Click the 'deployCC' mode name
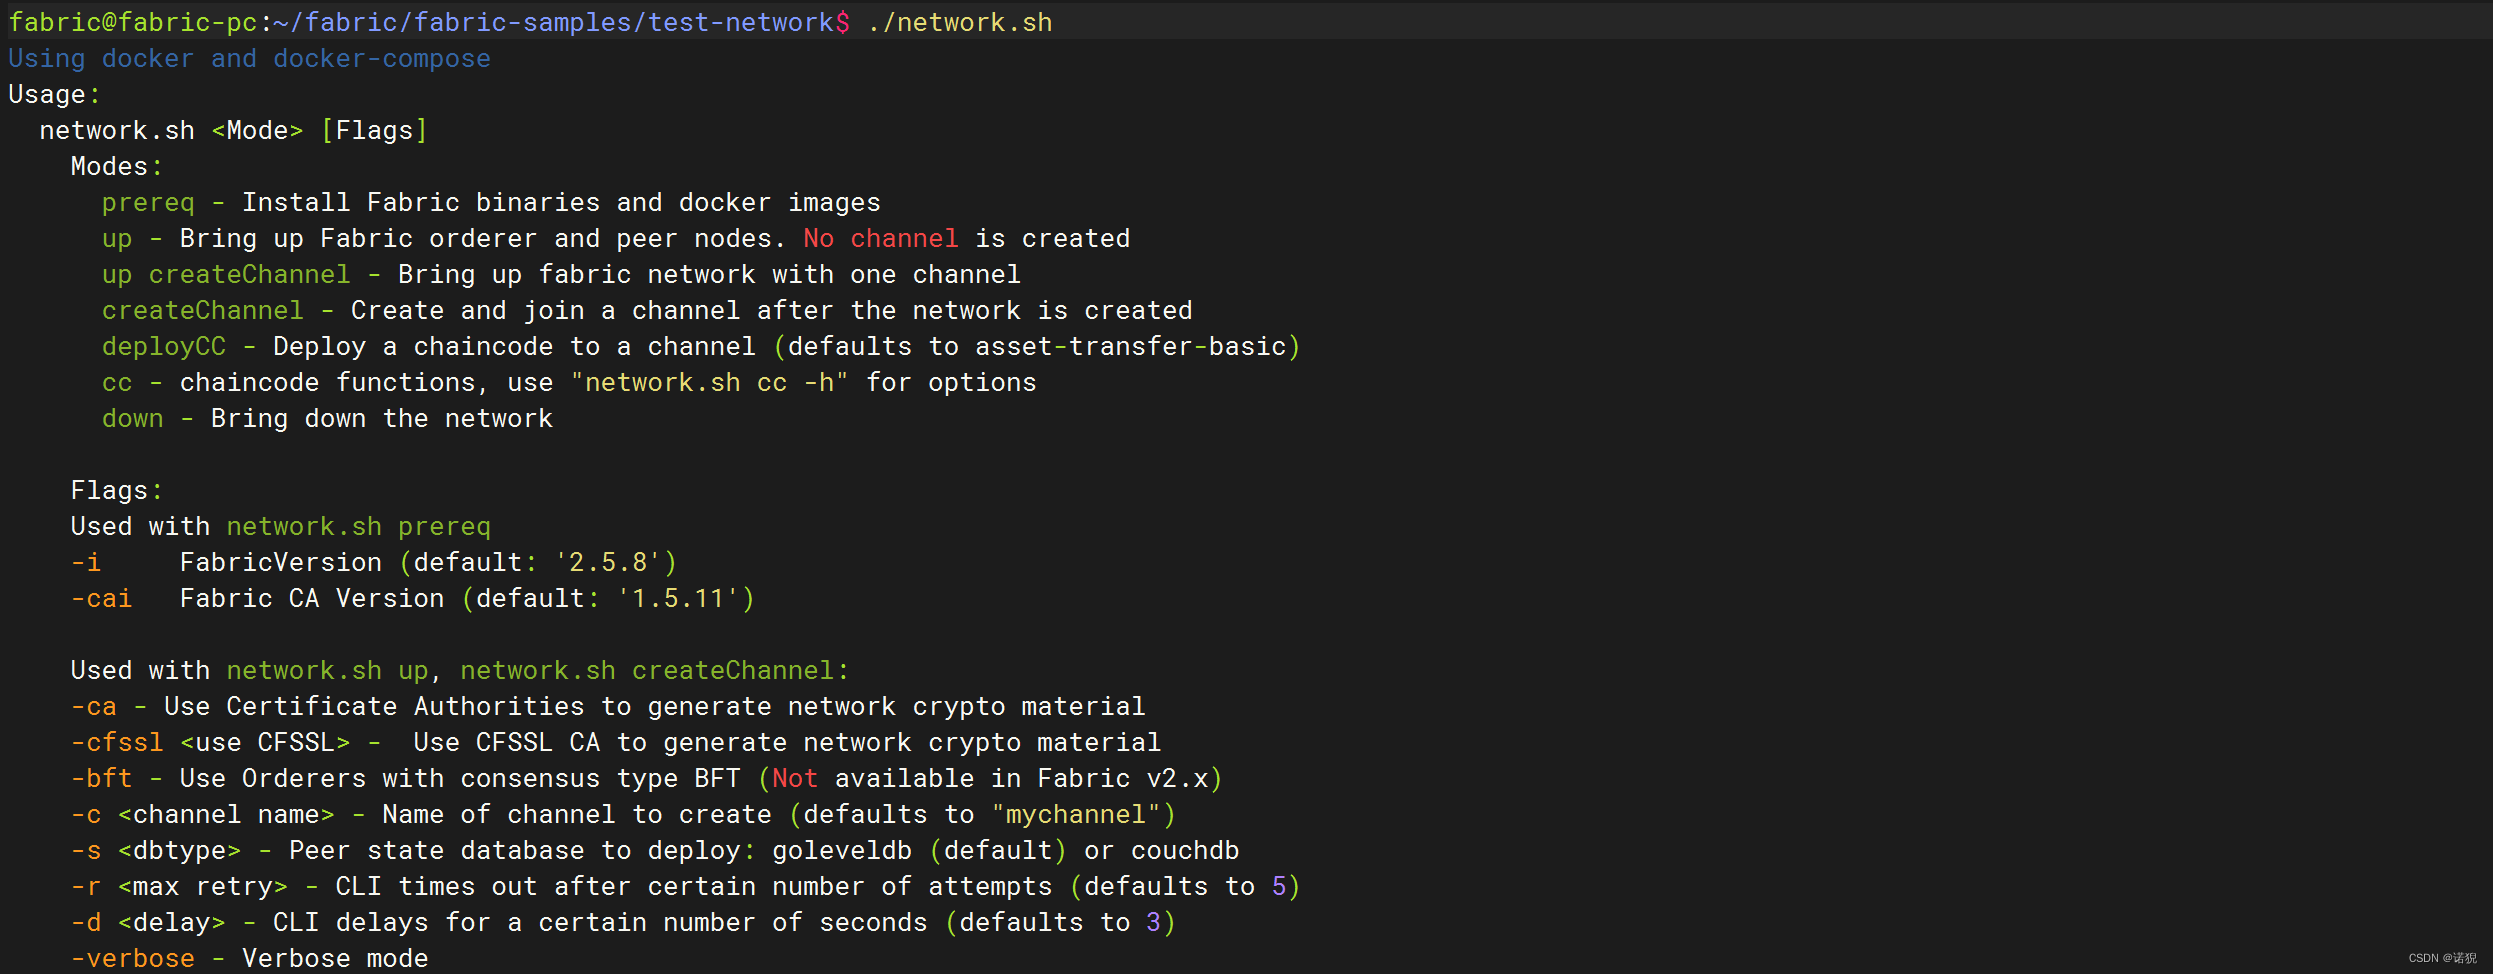Image resolution: width=2493 pixels, height=974 pixels. [164, 346]
